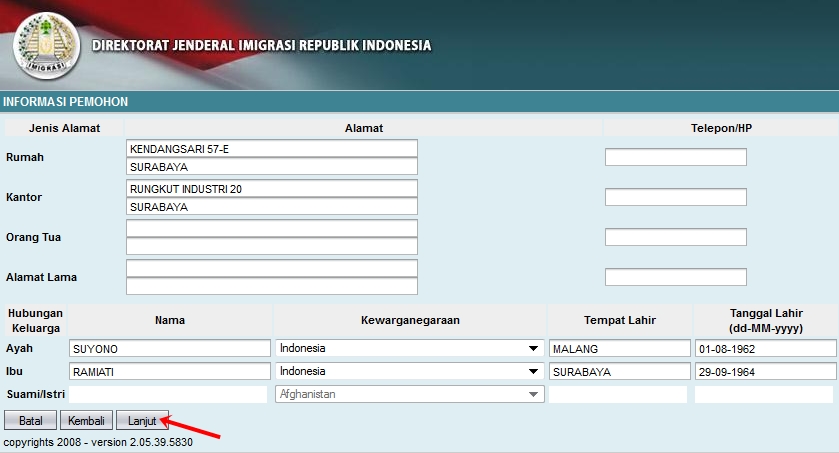Click the second Alamat Lama address field
The width and height of the screenshot is (839, 453).
272,286
